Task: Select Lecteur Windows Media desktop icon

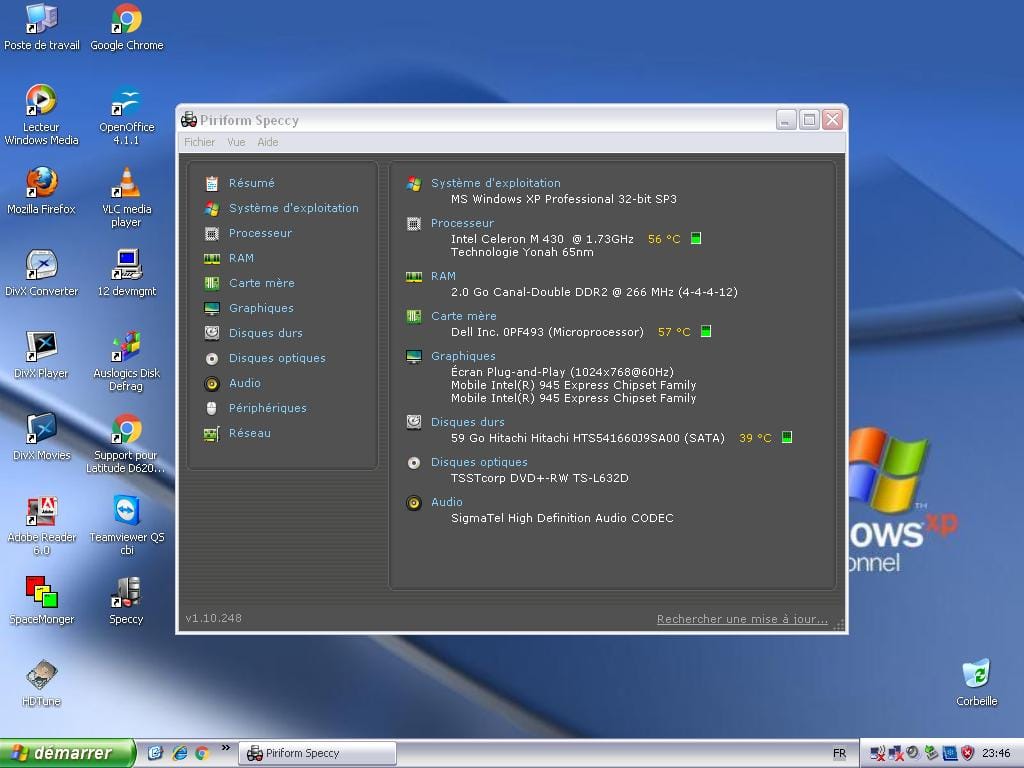Action: click(41, 115)
